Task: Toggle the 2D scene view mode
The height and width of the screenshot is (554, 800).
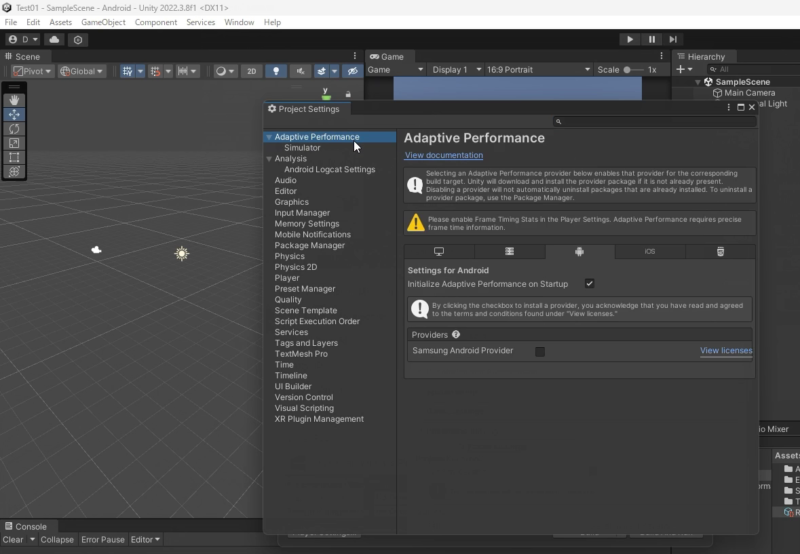Action: (252, 71)
